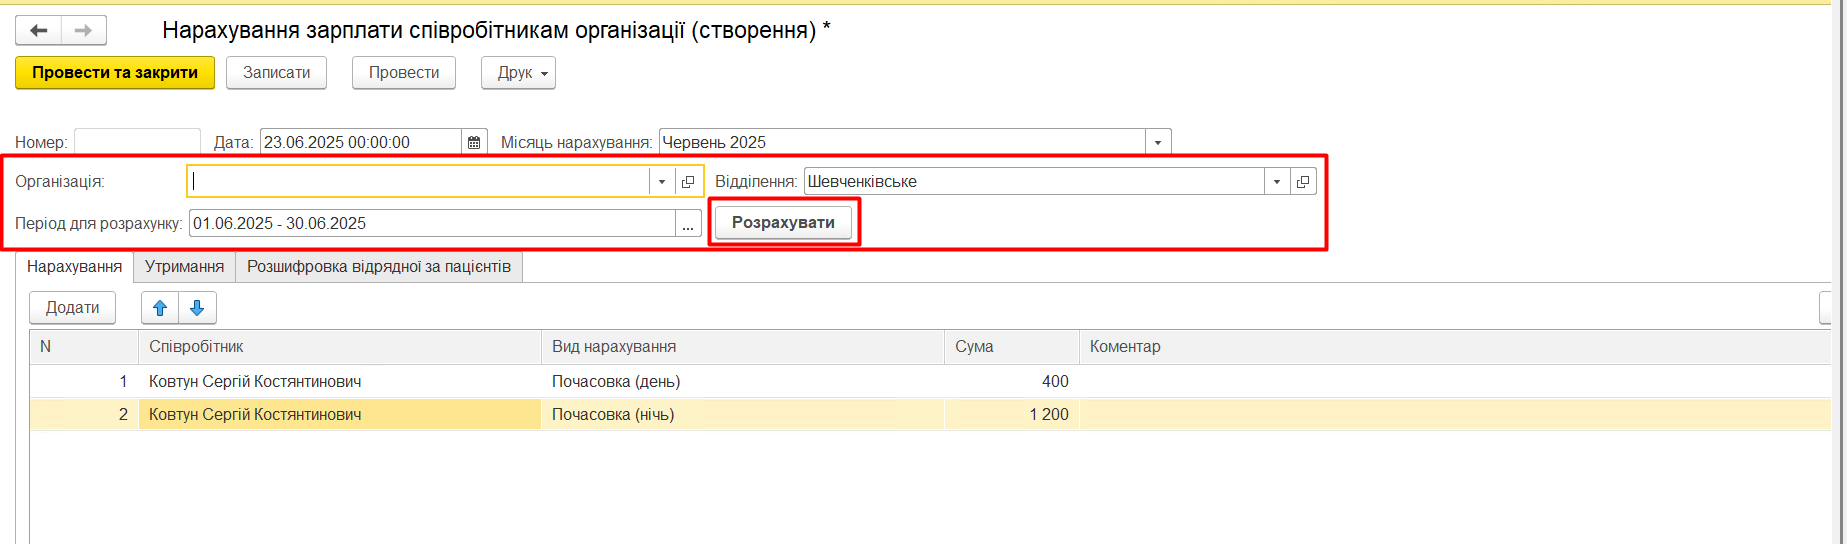Open Розшифровка відрядної за пацієнтів tab
Viewport: 1847px width, 544px height.
(378, 267)
